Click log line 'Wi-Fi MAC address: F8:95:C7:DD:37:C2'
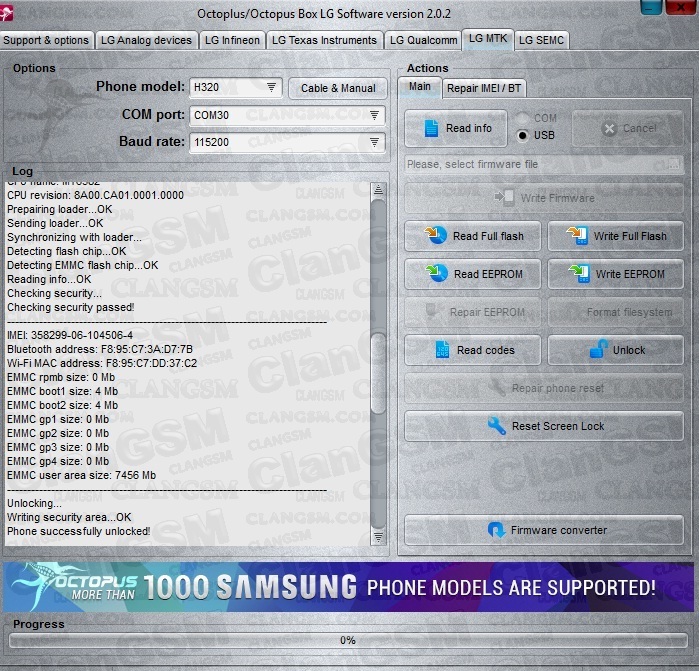The width and height of the screenshot is (699, 671). (x=102, y=363)
